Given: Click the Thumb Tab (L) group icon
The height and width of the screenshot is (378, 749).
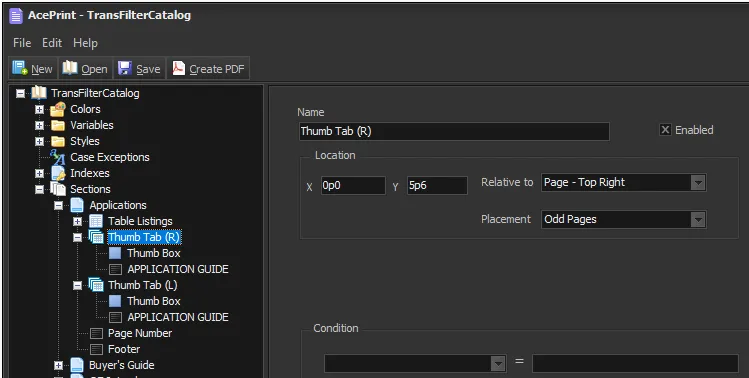Looking at the screenshot, I should tap(96, 285).
